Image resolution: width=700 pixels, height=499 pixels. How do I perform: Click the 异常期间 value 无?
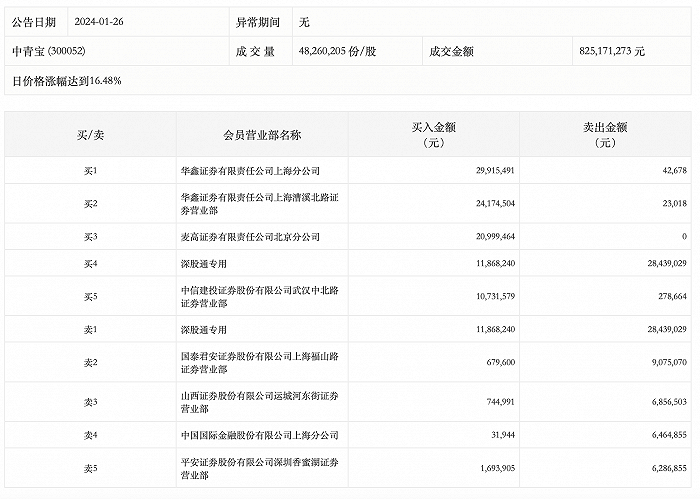click(303, 21)
